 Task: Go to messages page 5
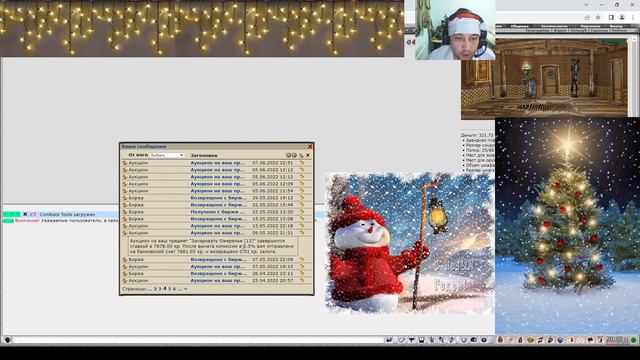[x=170, y=289]
